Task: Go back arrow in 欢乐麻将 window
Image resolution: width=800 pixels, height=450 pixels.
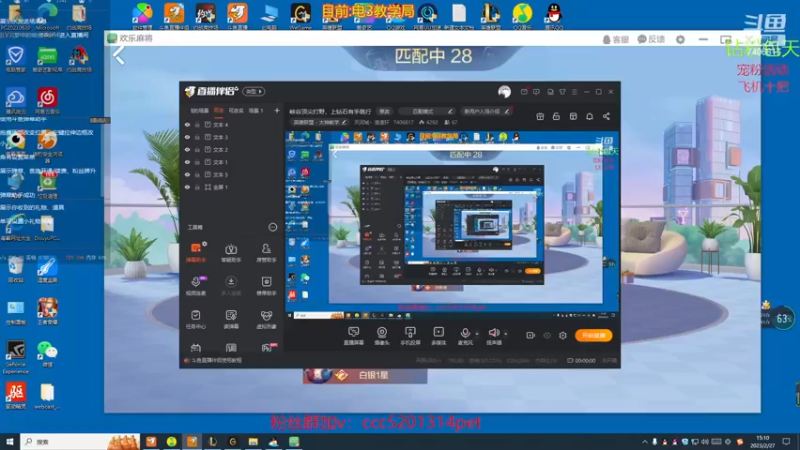Action: pyautogui.click(x=118, y=55)
